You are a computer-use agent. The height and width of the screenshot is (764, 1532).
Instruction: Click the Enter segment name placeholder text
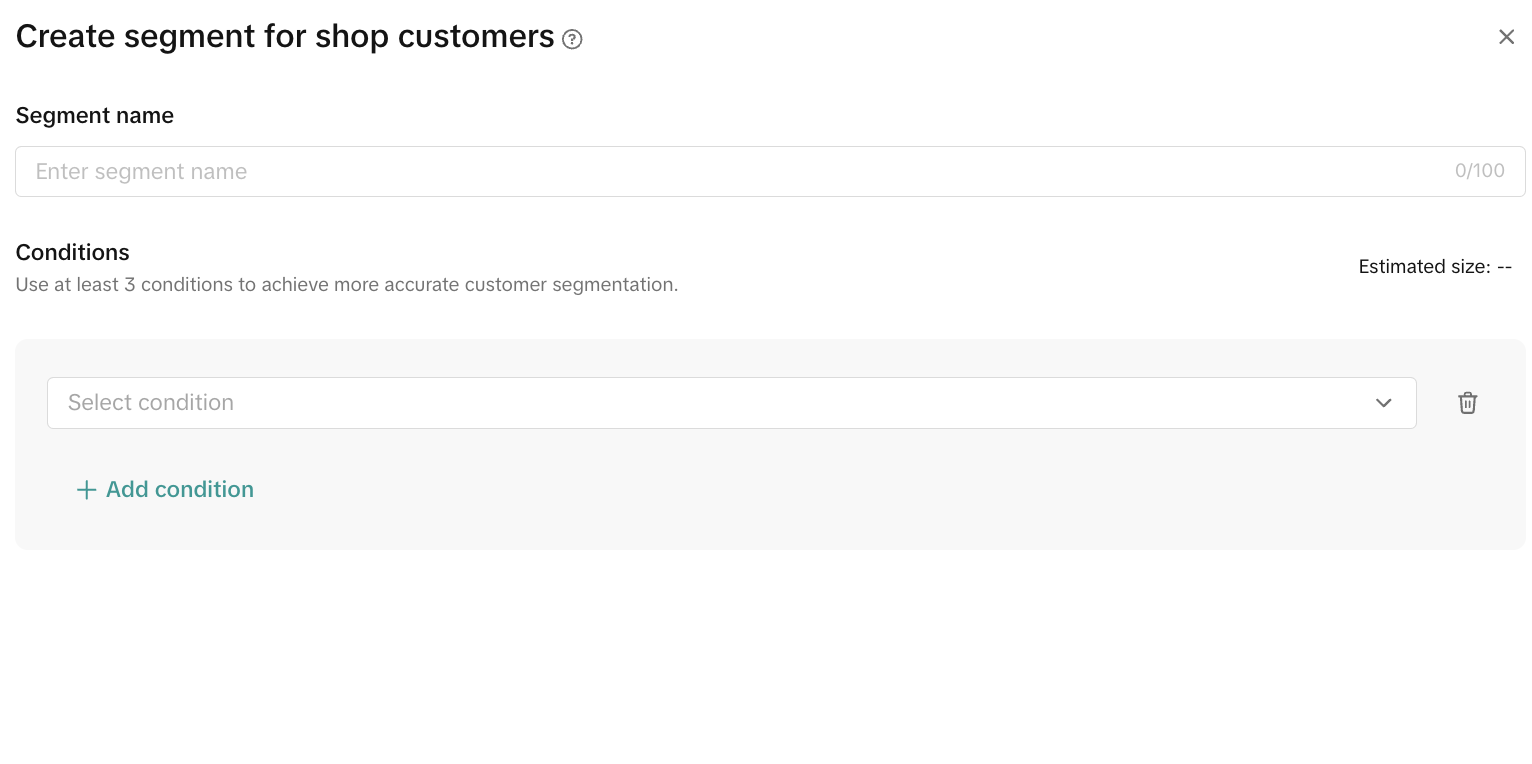point(141,171)
